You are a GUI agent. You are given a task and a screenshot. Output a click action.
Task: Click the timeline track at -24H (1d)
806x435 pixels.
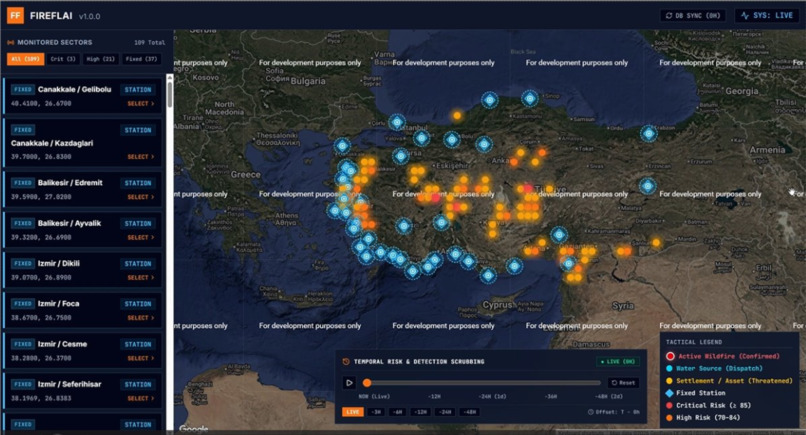coord(492,383)
